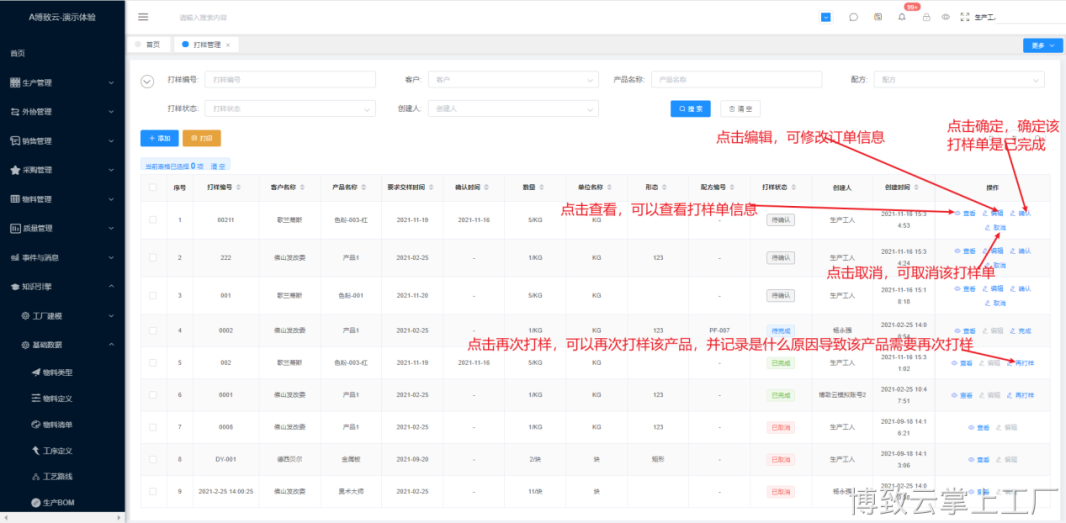Expand the 质量管理 sidebar menu
The height and width of the screenshot is (523, 1066).
63,229
